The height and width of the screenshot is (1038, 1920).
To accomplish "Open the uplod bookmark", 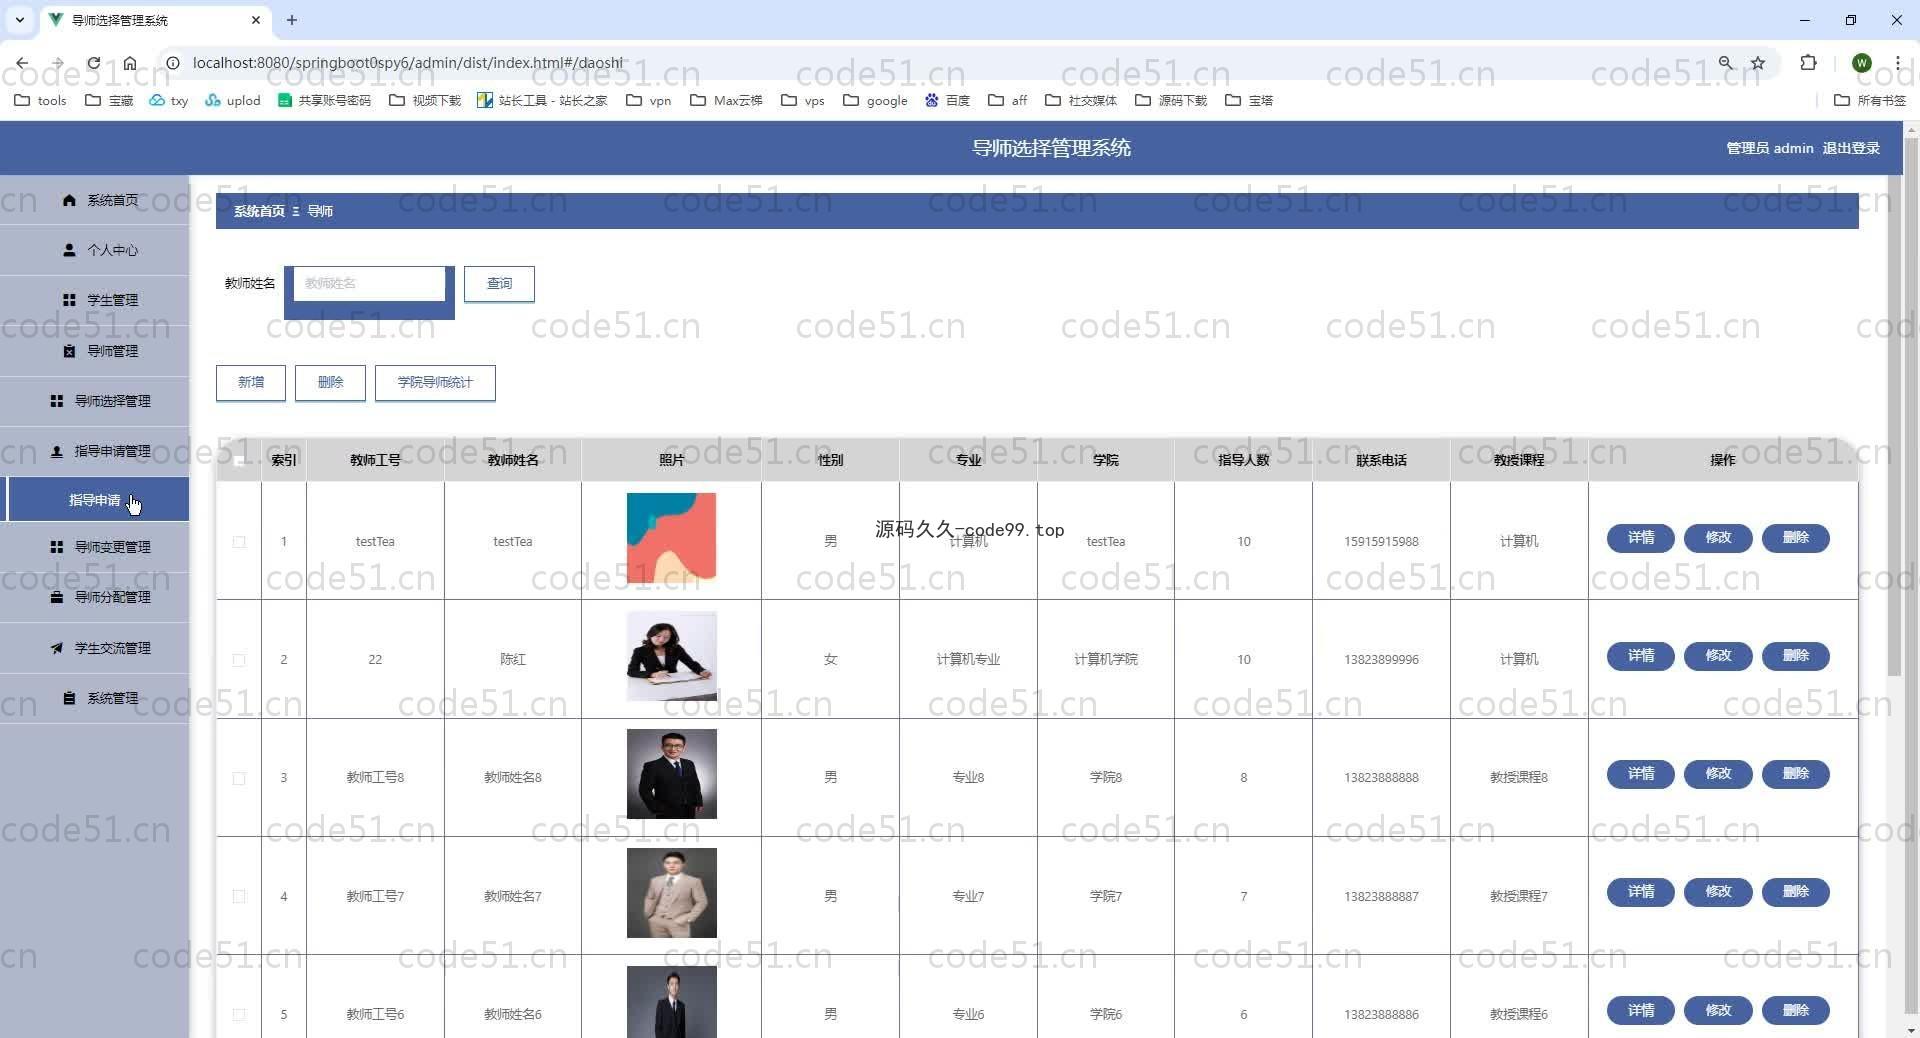I will tap(233, 100).
